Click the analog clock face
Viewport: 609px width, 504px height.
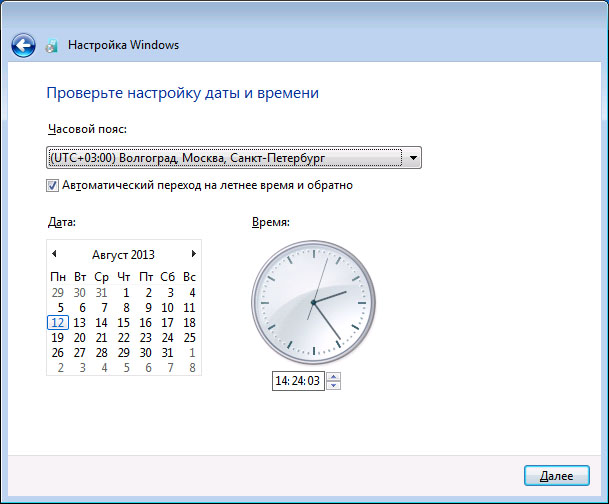(312, 301)
